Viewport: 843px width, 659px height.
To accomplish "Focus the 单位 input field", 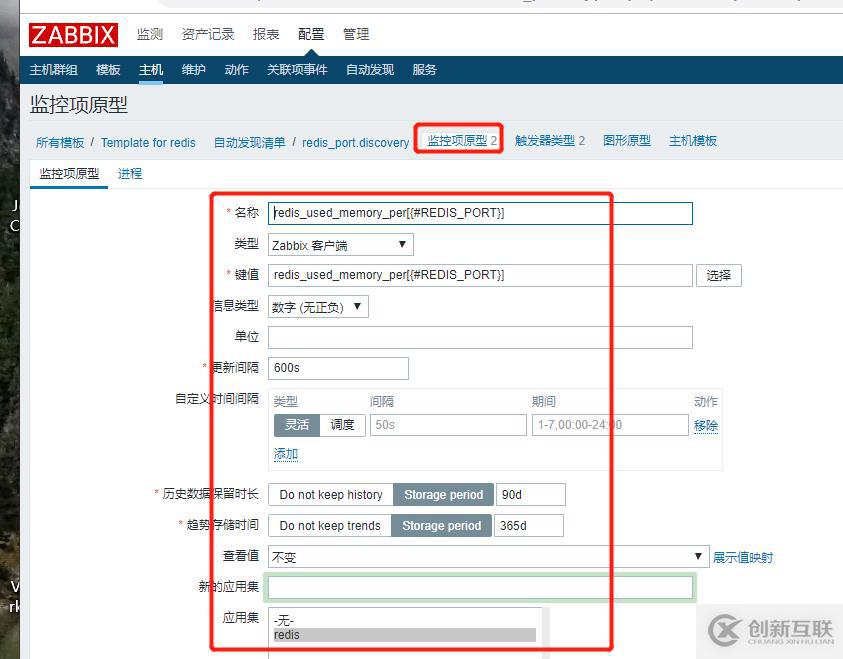I will point(480,338).
